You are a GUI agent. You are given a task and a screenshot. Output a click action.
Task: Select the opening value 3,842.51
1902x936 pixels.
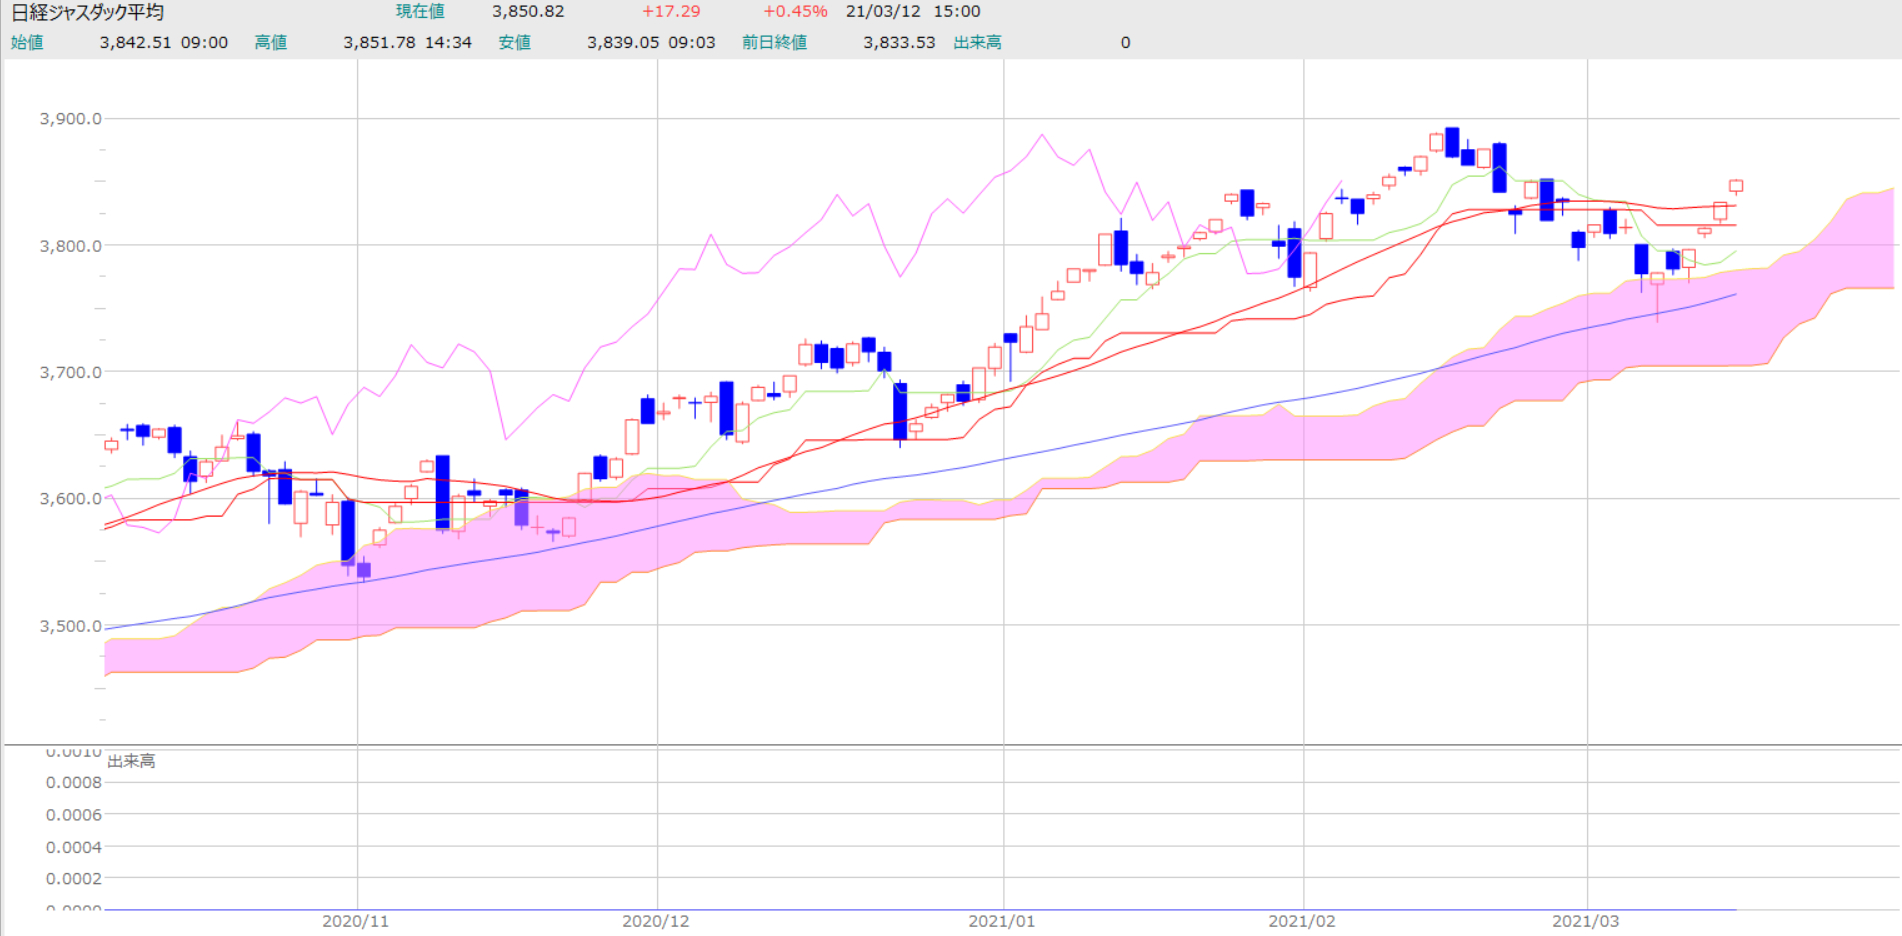[135, 43]
